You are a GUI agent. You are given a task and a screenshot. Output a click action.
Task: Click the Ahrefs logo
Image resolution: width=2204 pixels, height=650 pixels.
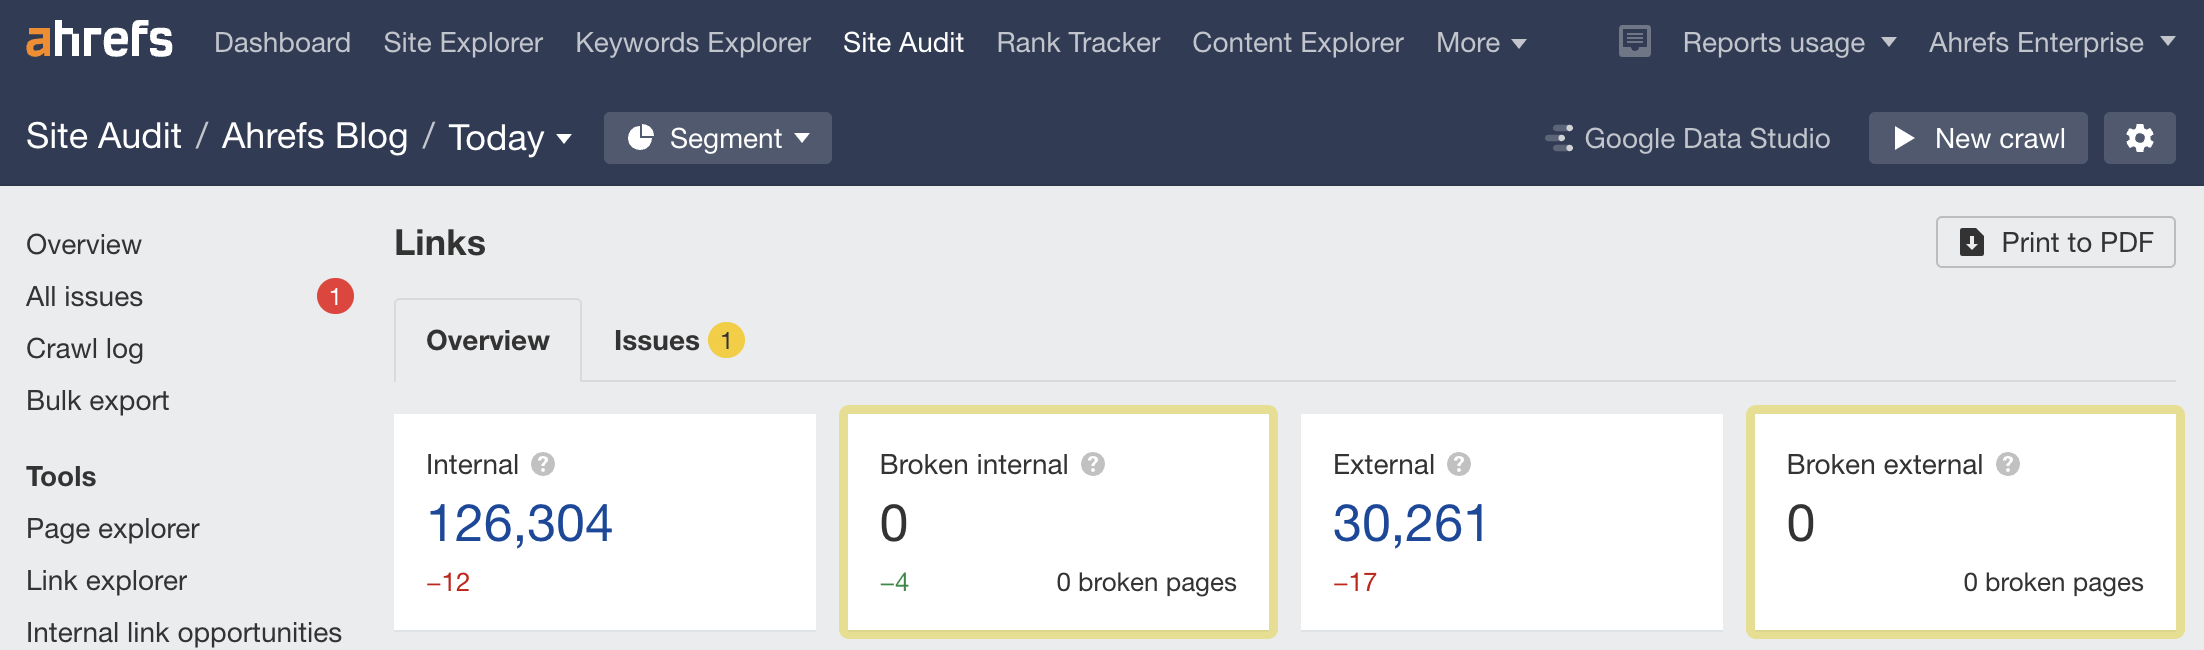coord(99,41)
